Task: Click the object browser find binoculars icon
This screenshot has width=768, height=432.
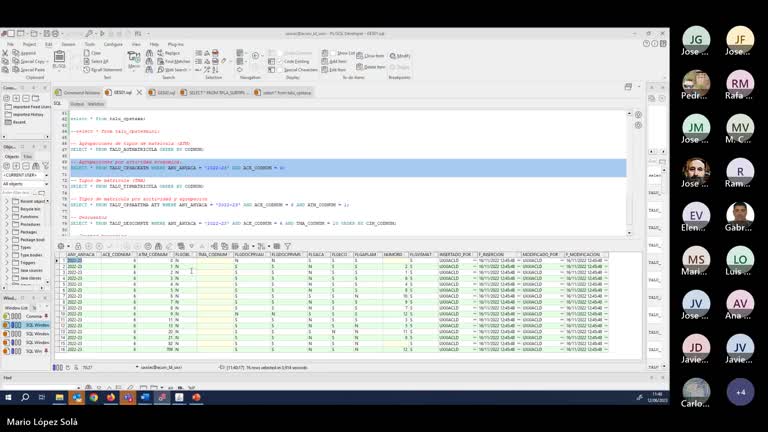Action: click(x=36, y=166)
